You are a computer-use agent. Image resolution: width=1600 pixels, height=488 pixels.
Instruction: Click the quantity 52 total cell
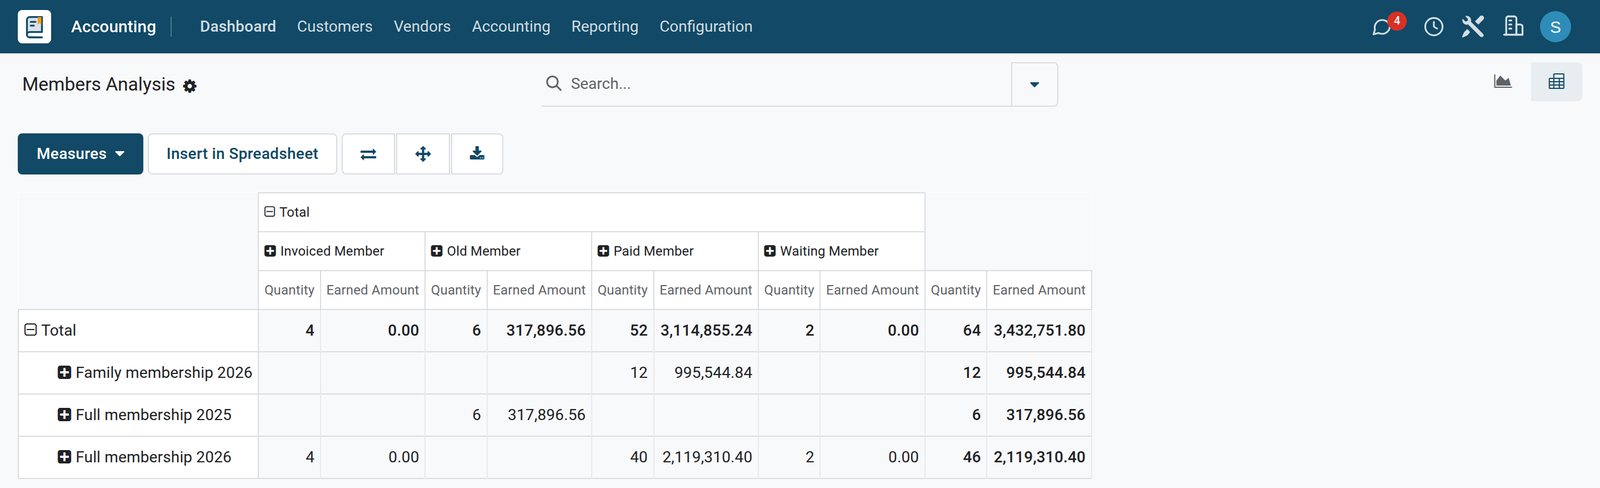click(x=623, y=330)
